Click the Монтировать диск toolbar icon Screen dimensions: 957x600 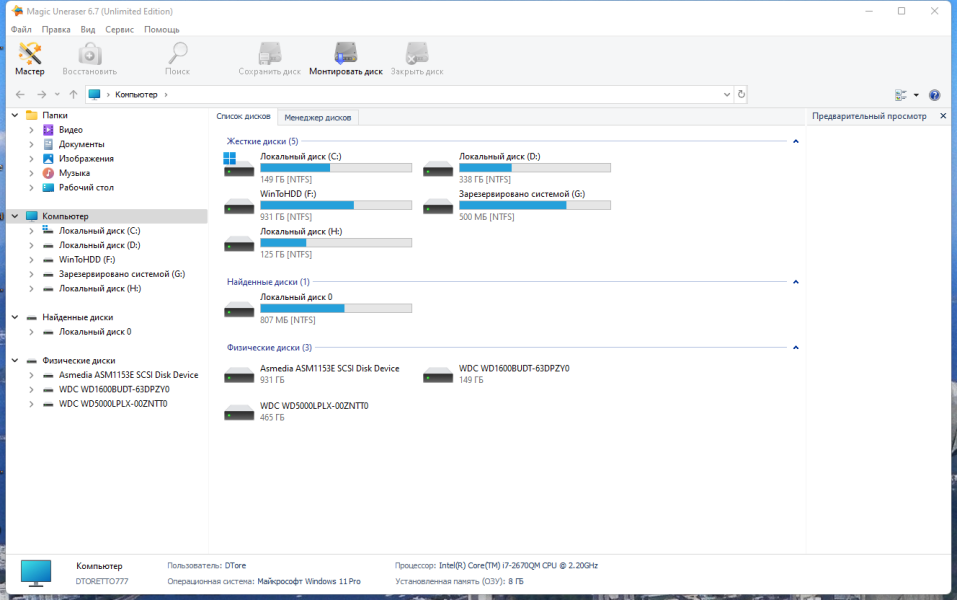(345, 59)
